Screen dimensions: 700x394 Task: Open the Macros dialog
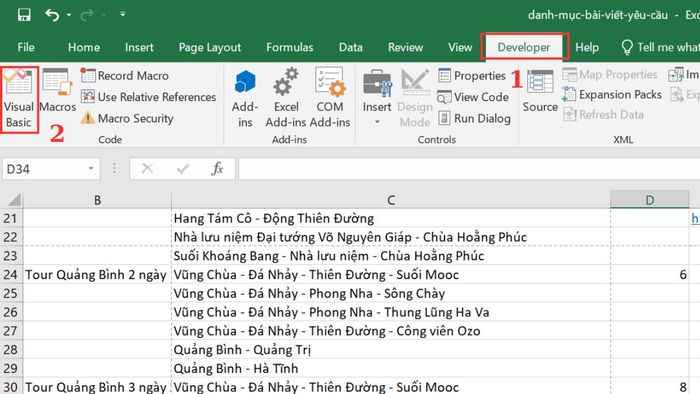(58, 91)
